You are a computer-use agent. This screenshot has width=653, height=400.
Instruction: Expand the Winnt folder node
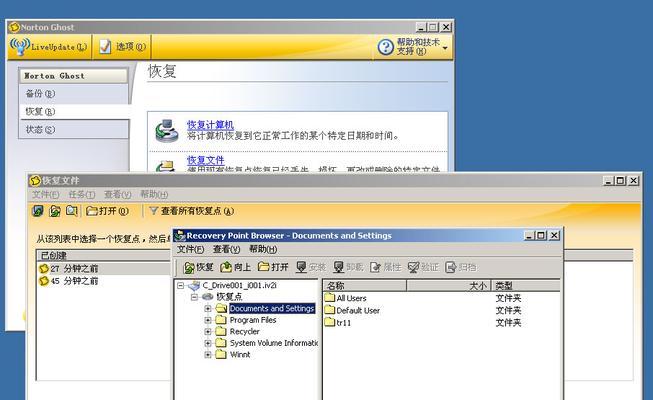coord(208,355)
